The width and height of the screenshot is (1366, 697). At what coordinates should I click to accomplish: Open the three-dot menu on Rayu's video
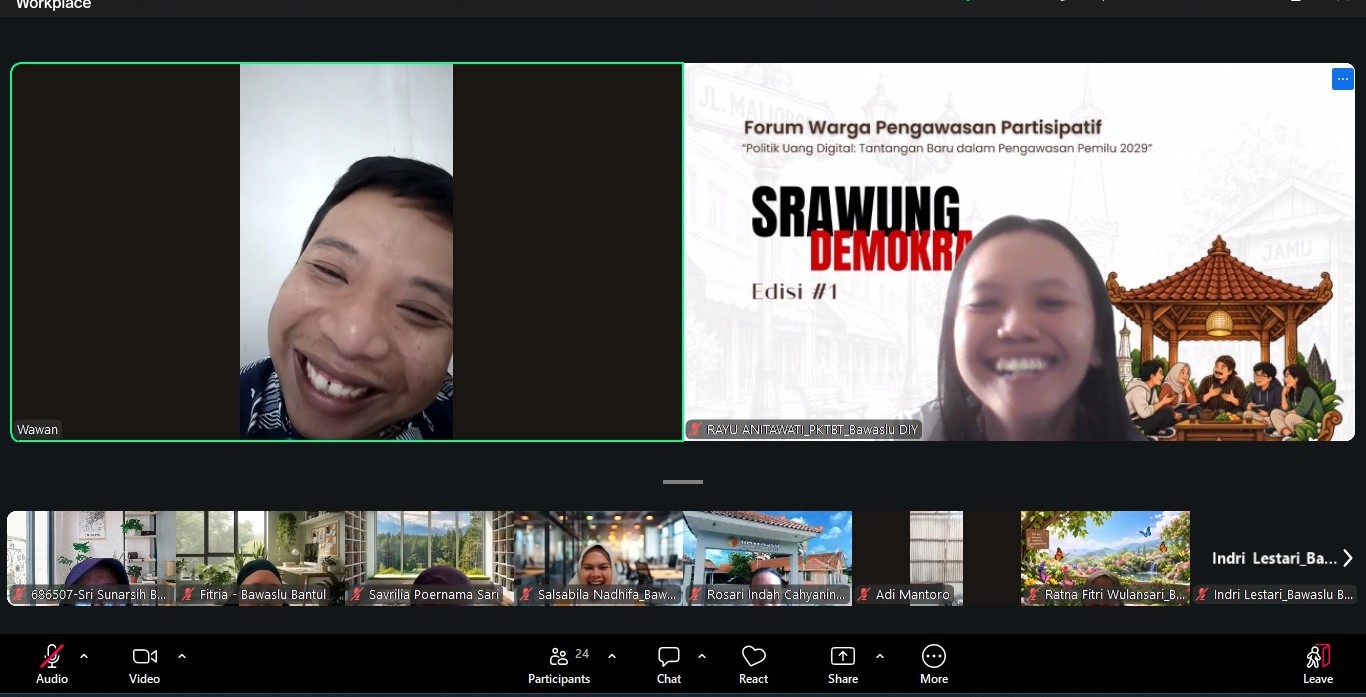point(1342,79)
